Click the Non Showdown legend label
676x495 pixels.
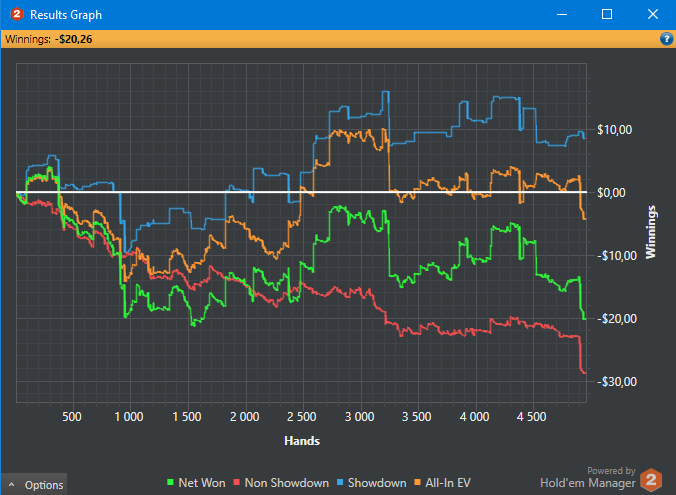(x=287, y=483)
